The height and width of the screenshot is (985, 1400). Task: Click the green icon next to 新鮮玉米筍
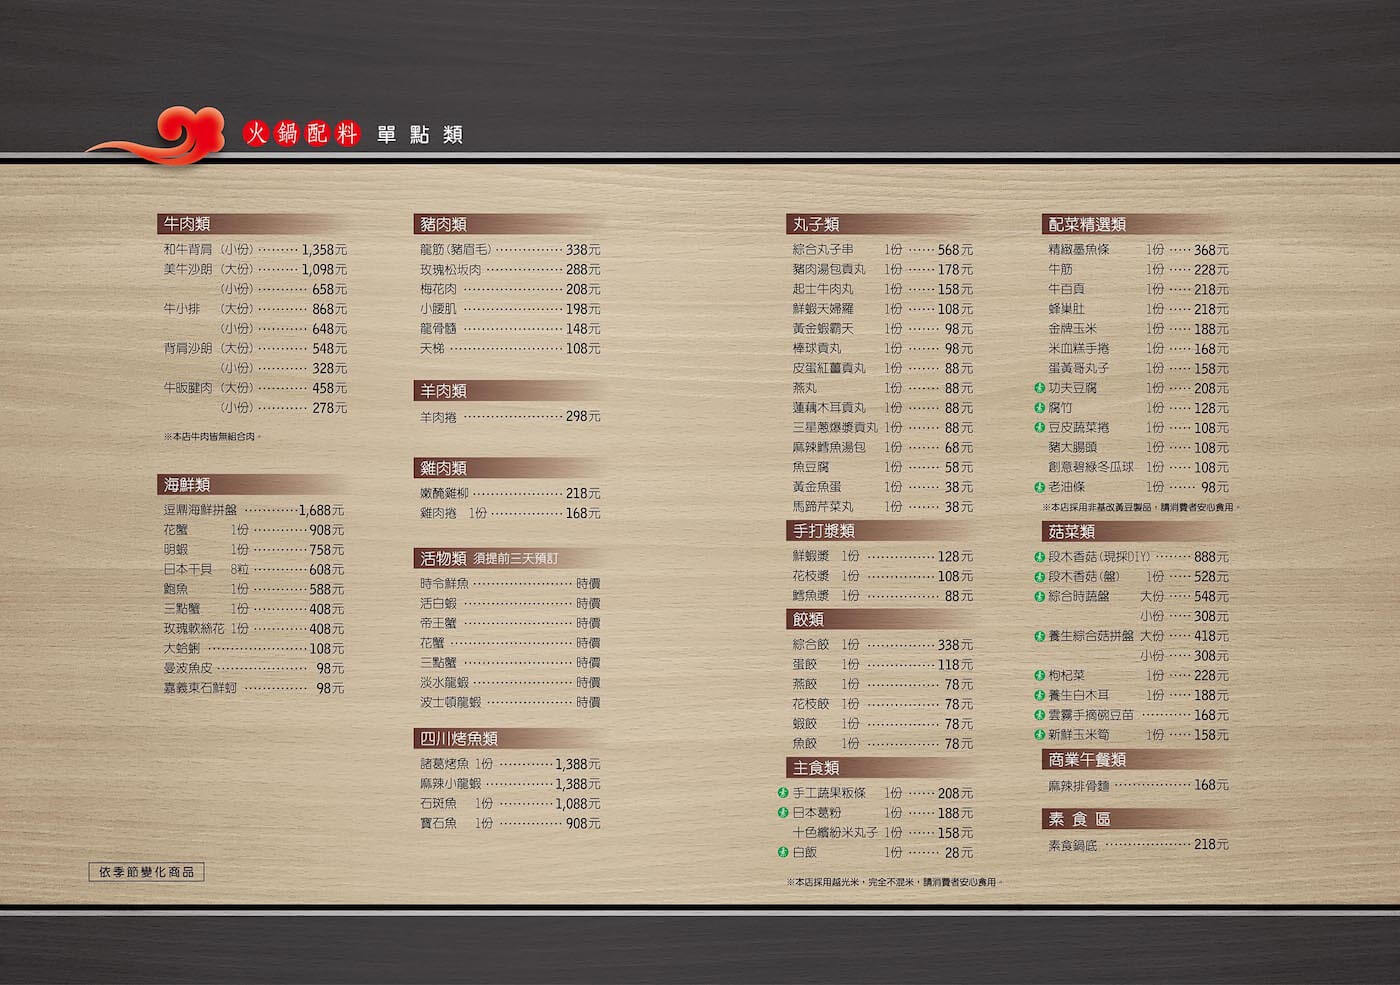pos(1040,735)
